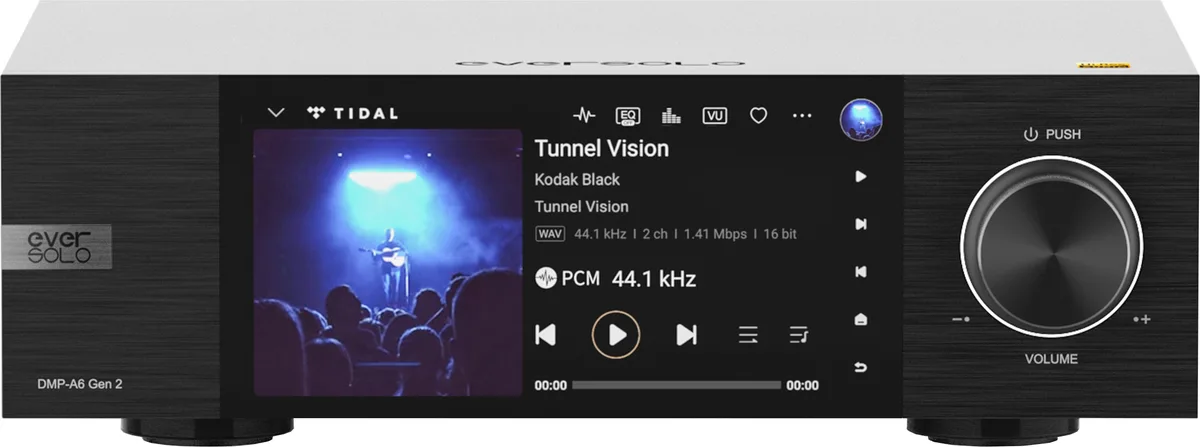Toggle the heart favorite icon

click(758, 115)
